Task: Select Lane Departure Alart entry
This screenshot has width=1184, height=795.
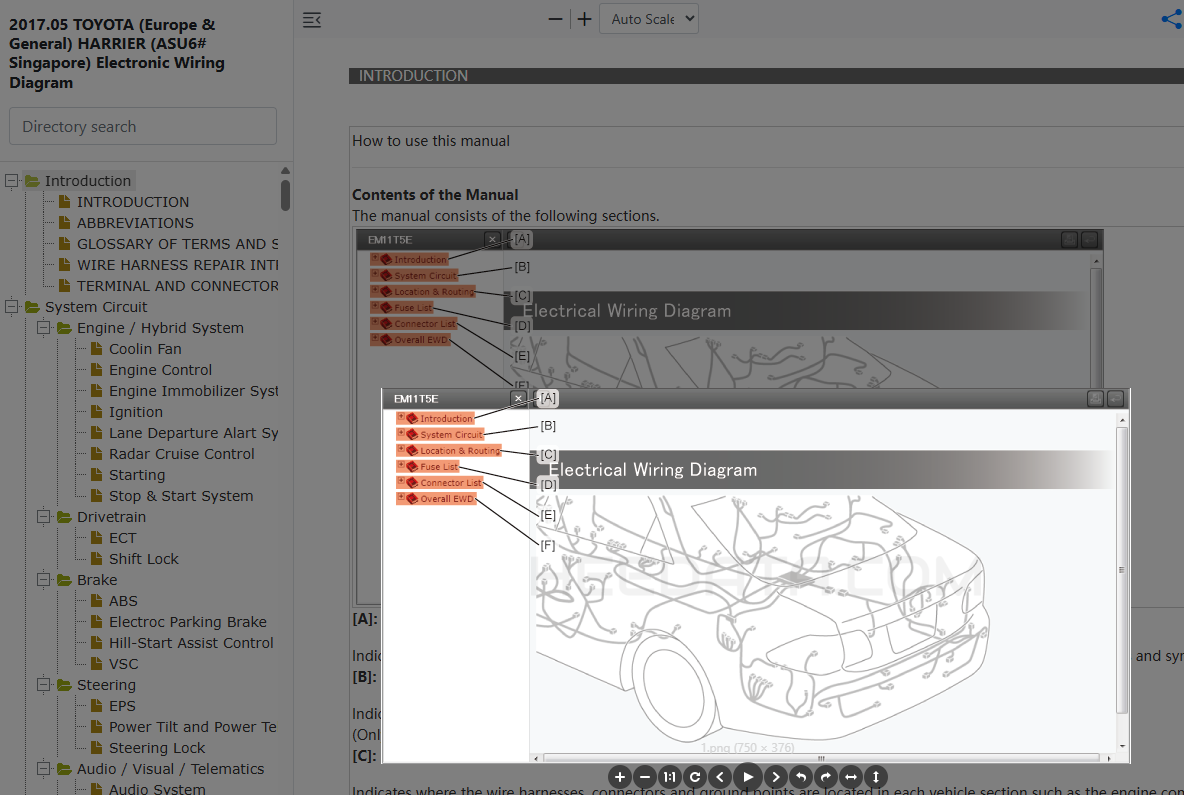Action: click(x=193, y=433)
